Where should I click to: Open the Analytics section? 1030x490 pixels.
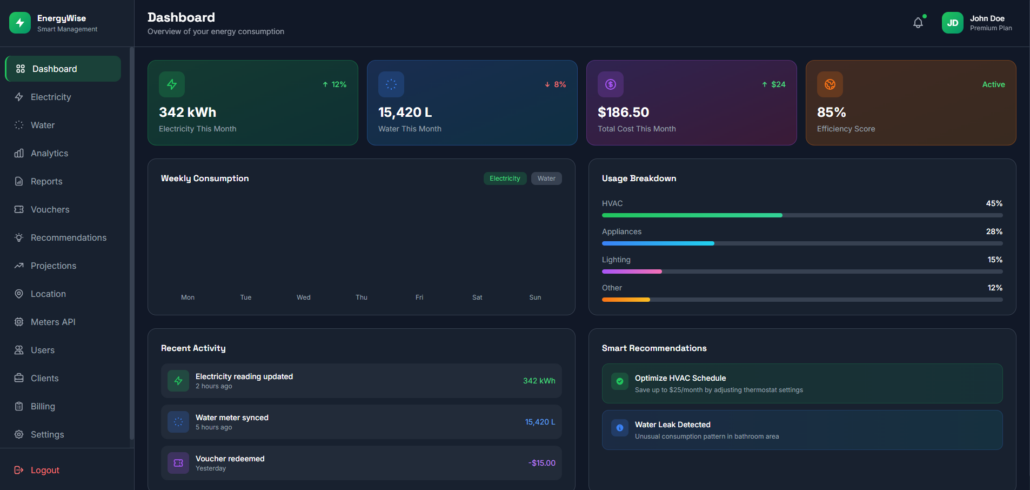tap(63, 154)
